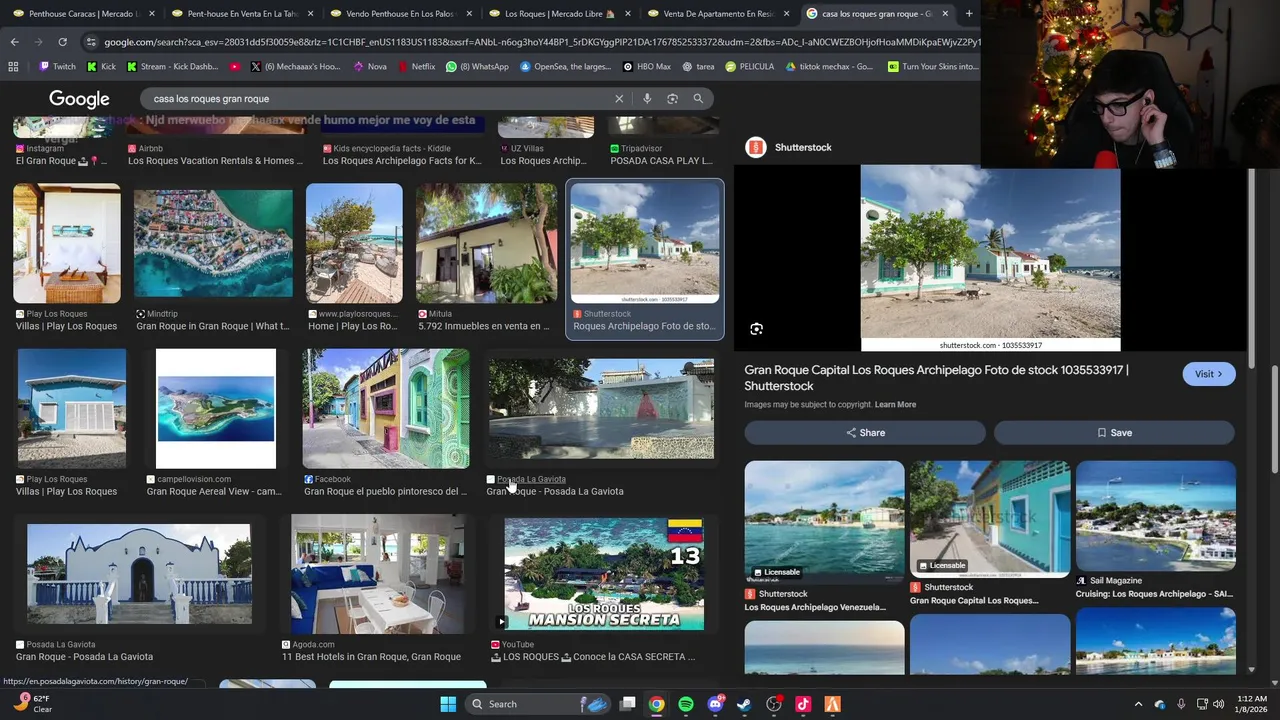
Task: Open the Netflix bookmark
Action: (416, 67)
